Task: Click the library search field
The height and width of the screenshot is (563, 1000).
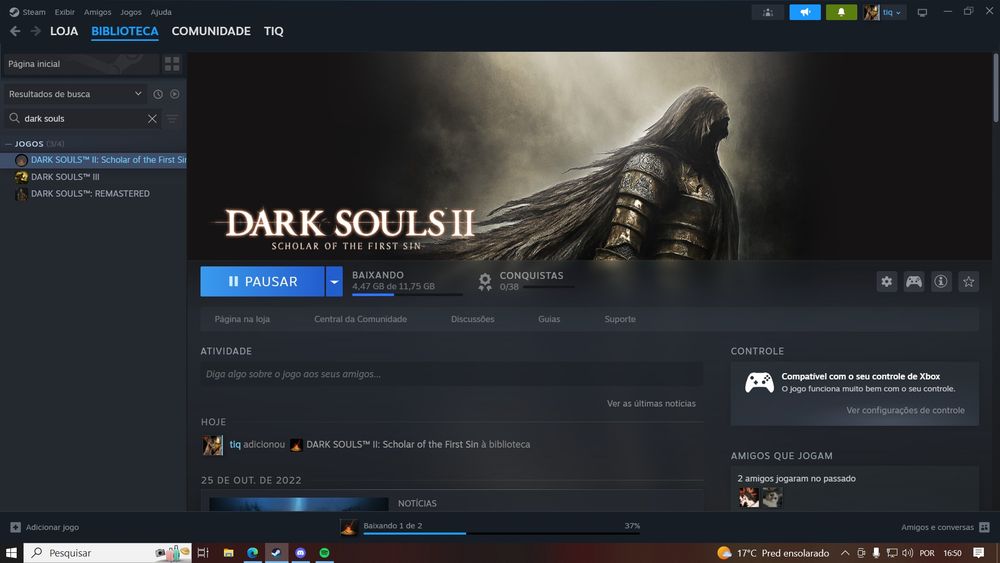Action: point(83,119)
